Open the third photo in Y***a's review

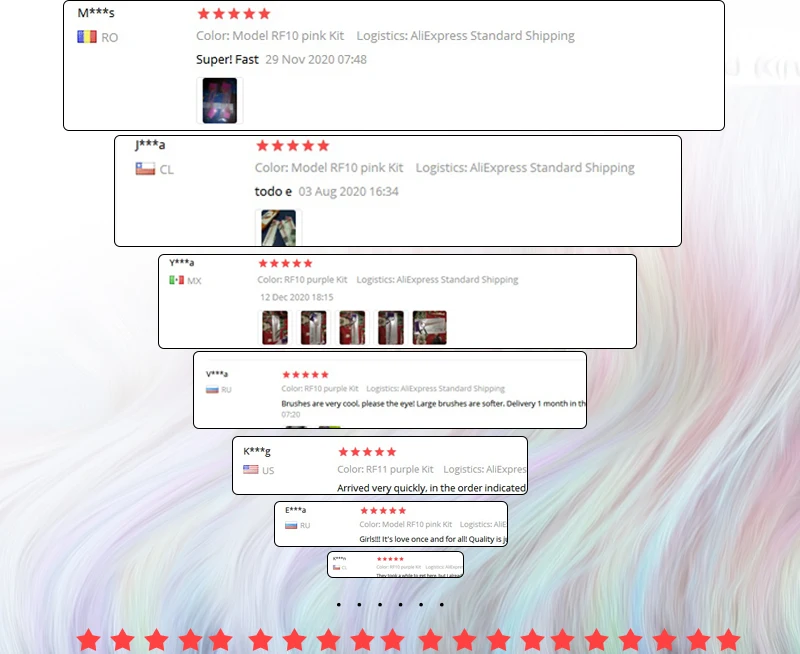[x=352, y=328]
